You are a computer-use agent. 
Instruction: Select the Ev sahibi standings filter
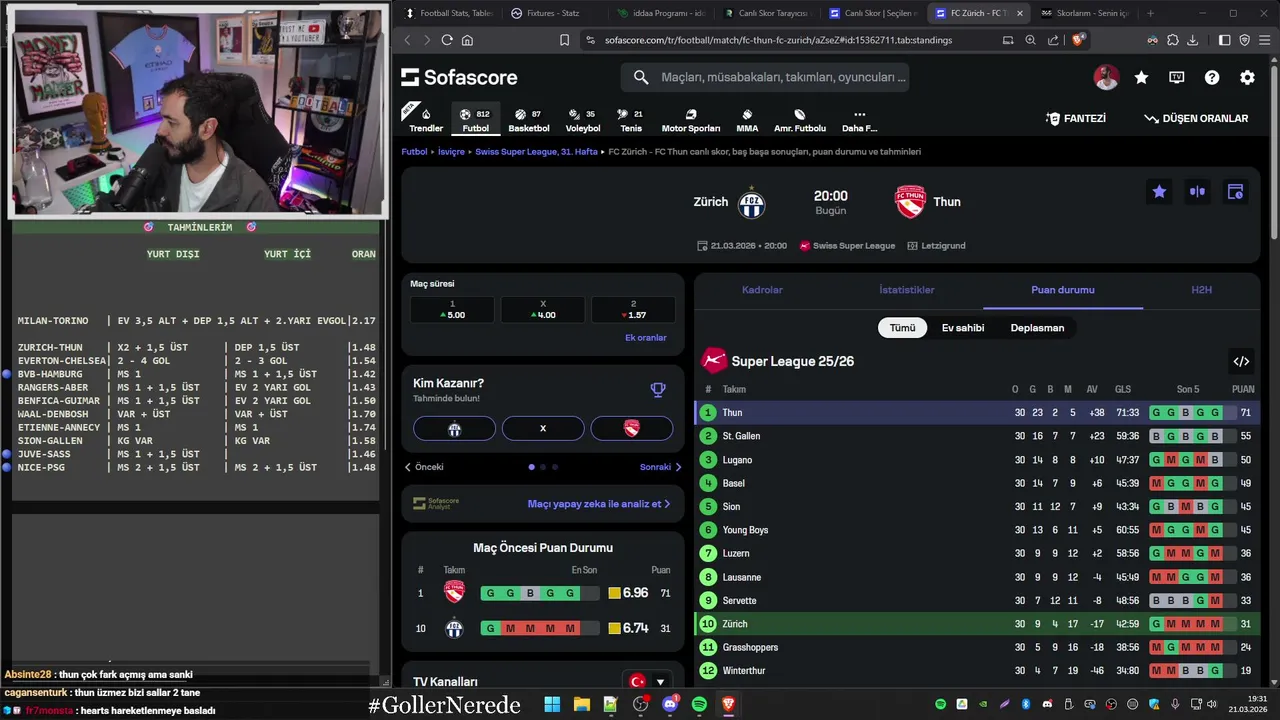pyautogui.click(x=962, y=328)
